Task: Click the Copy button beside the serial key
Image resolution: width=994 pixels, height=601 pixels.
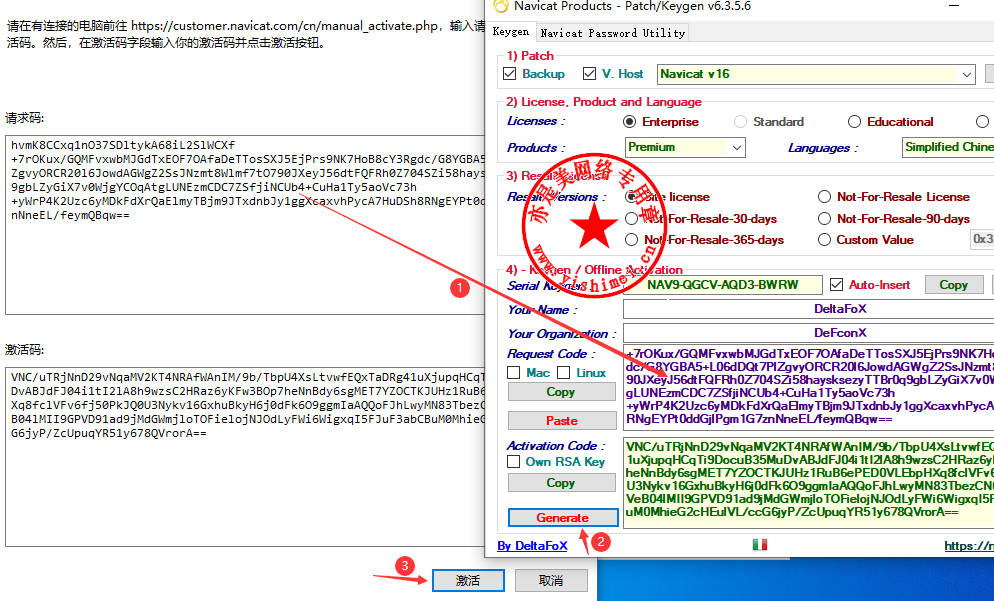Action: click(x=953, y=285)
